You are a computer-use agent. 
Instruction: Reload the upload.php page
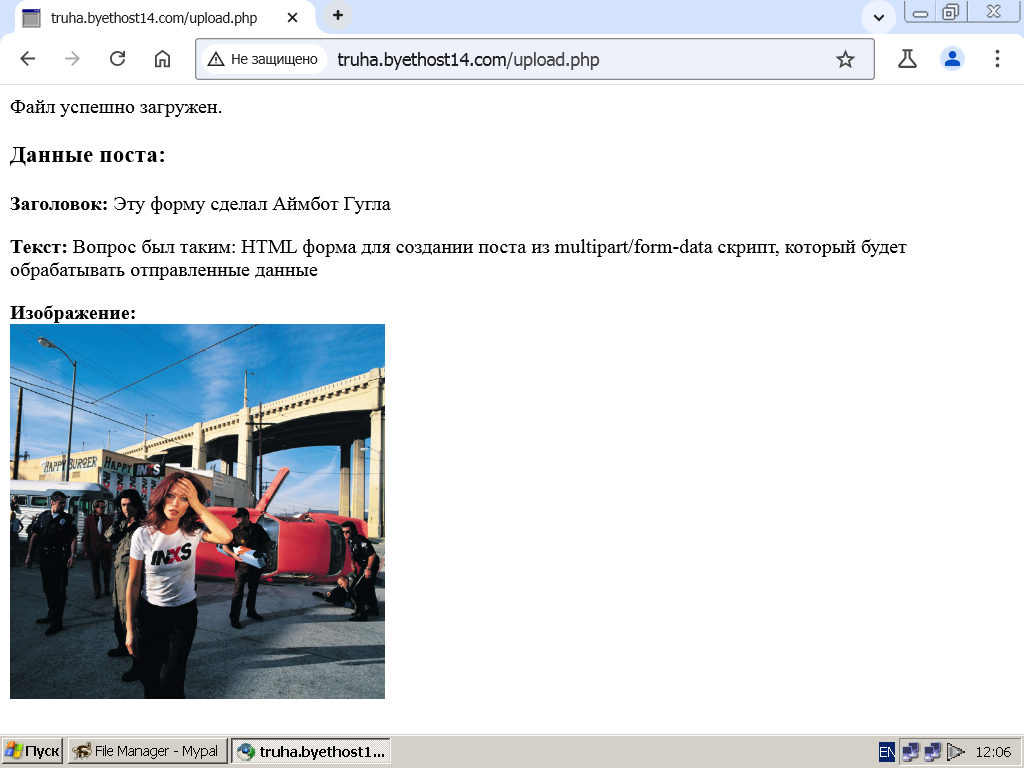click(117, 59)
